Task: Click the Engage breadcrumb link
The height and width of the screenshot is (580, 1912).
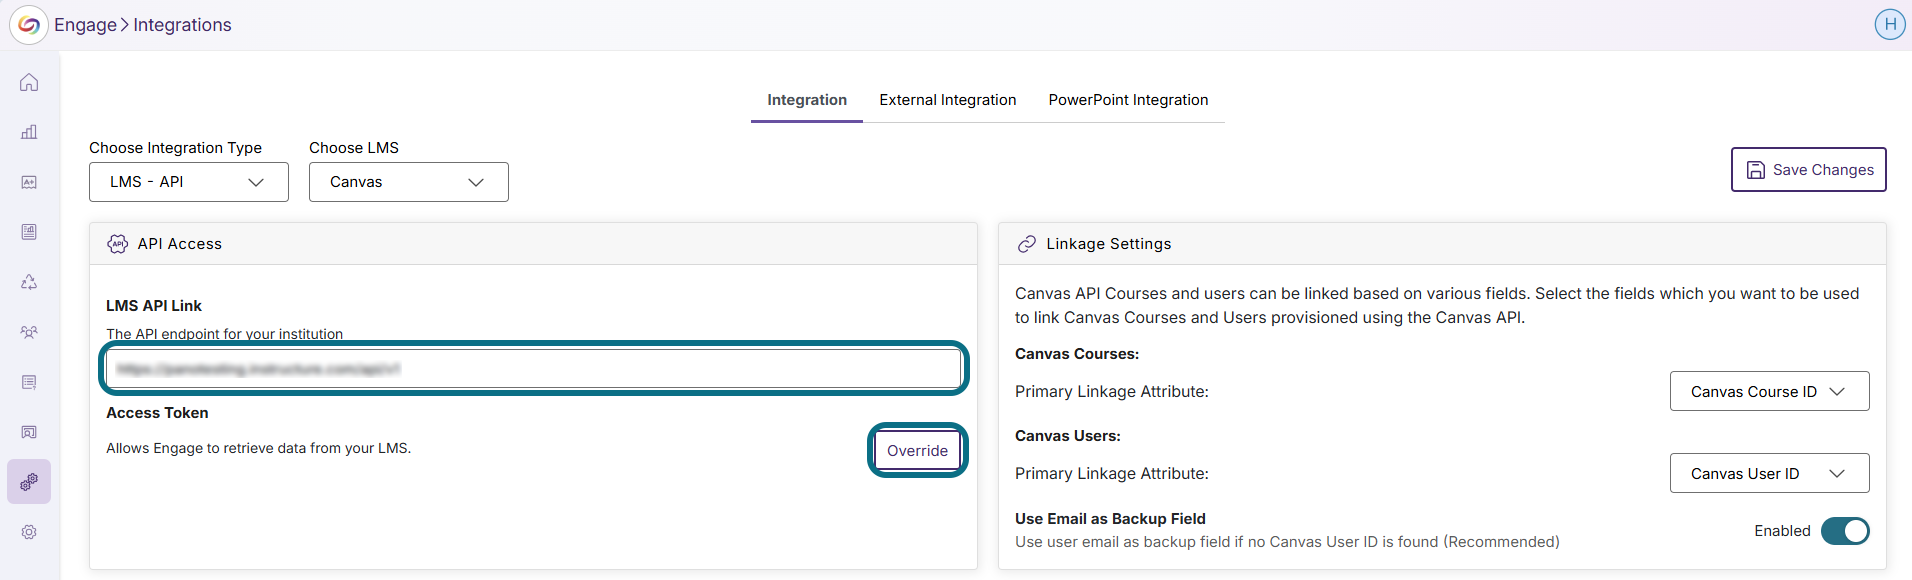Action: click(85, 25)
